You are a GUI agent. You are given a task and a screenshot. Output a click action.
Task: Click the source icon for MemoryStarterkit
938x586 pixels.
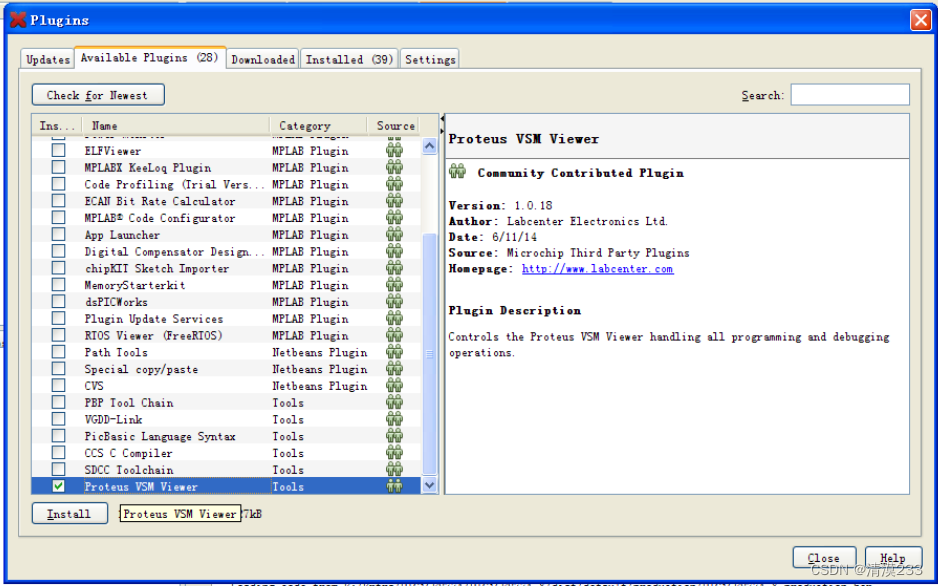(394, 285)
